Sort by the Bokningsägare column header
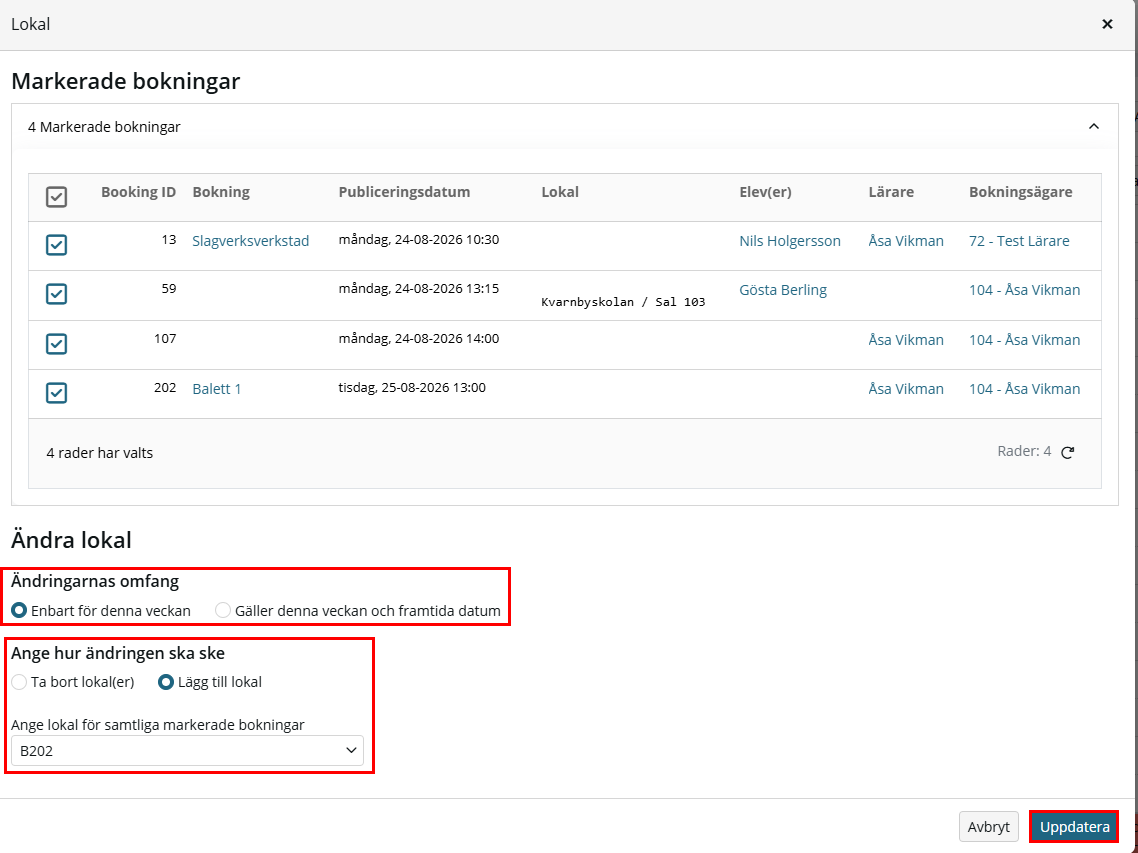This screenshot has height=853, width=1138. 1020,192
